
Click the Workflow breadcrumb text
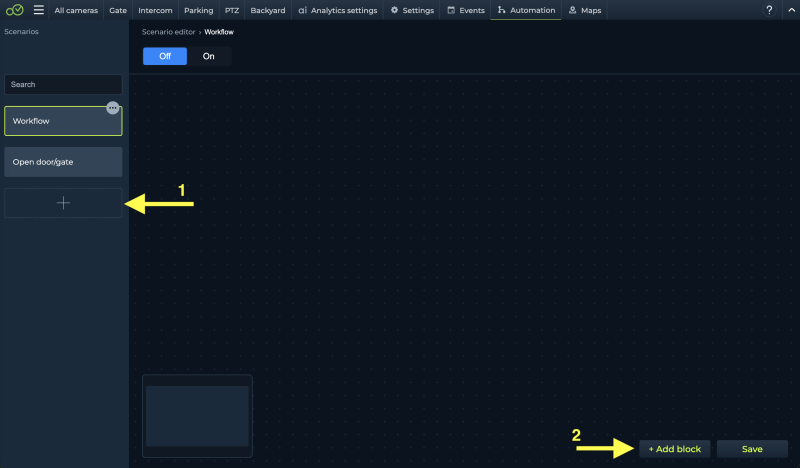click(x=219, y=32)
